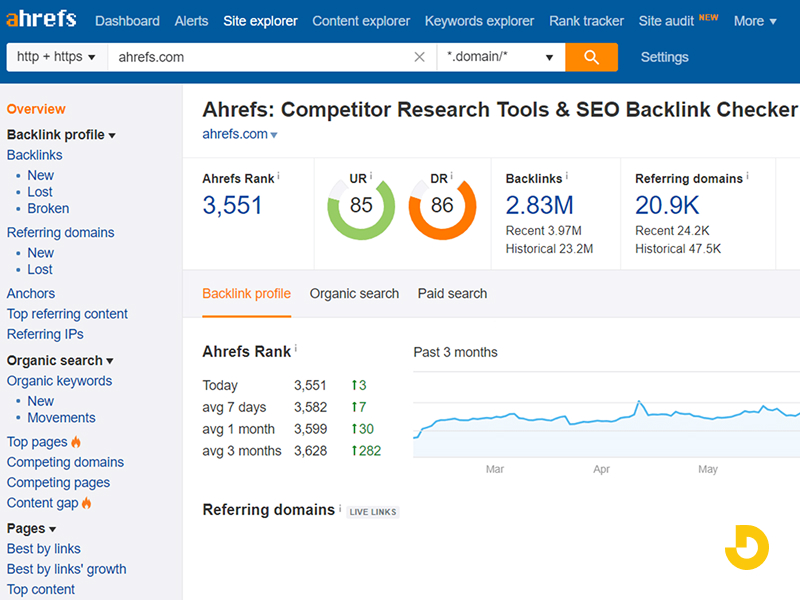Open the http + https protocol dropdown

(55, 57)
